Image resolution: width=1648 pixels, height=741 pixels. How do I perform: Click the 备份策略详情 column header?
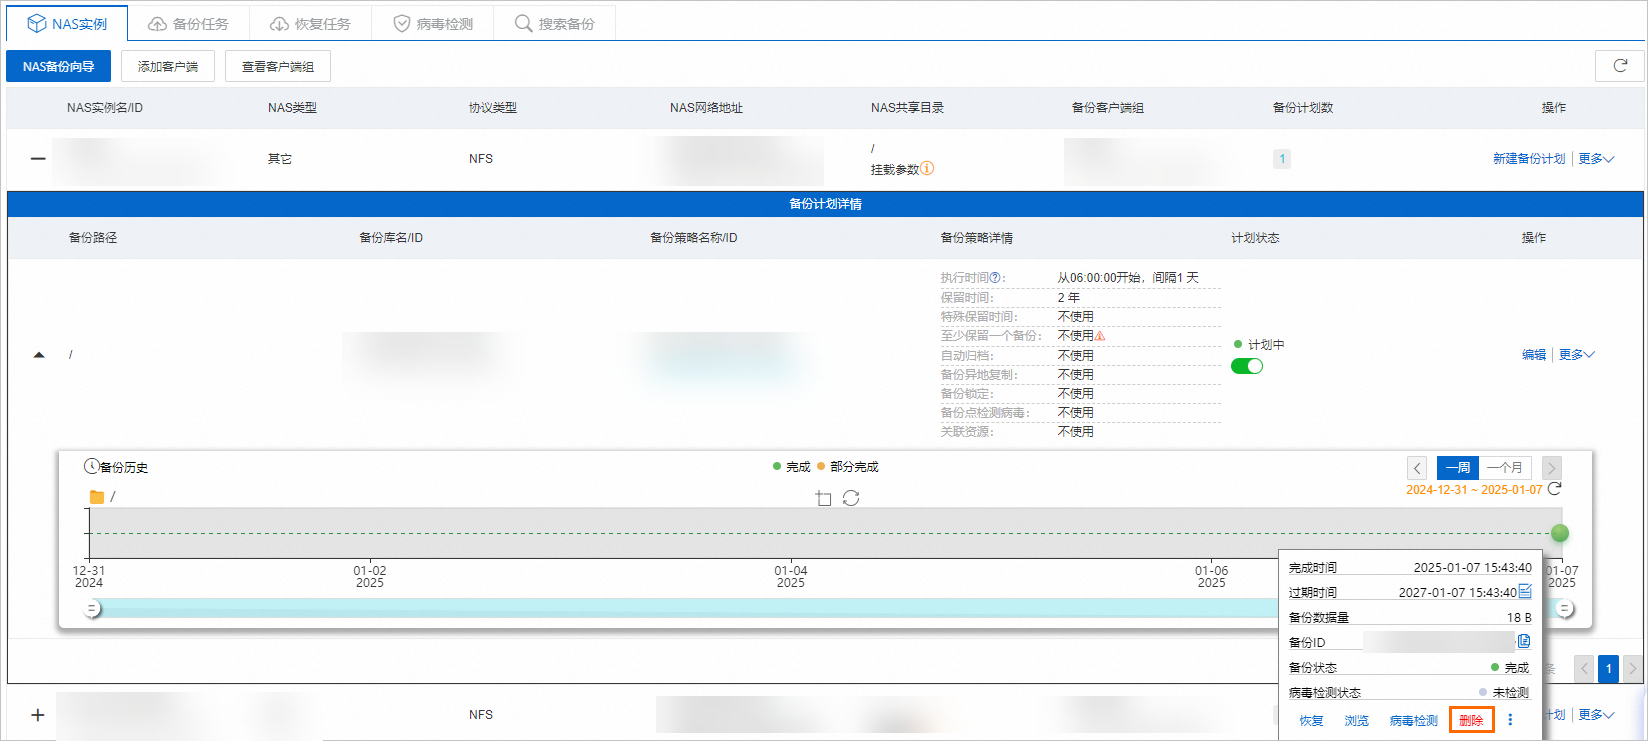977,238
